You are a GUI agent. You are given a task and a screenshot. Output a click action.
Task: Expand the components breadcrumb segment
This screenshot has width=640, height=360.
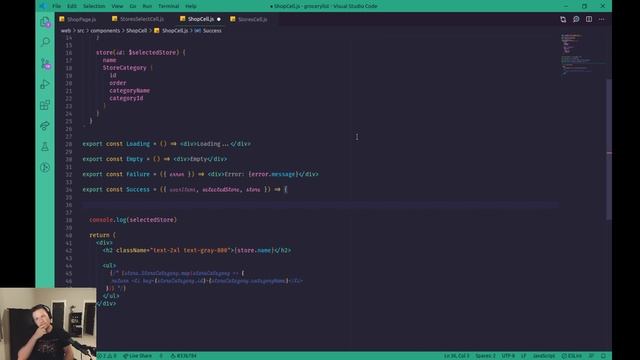click(x=105, y=31)
